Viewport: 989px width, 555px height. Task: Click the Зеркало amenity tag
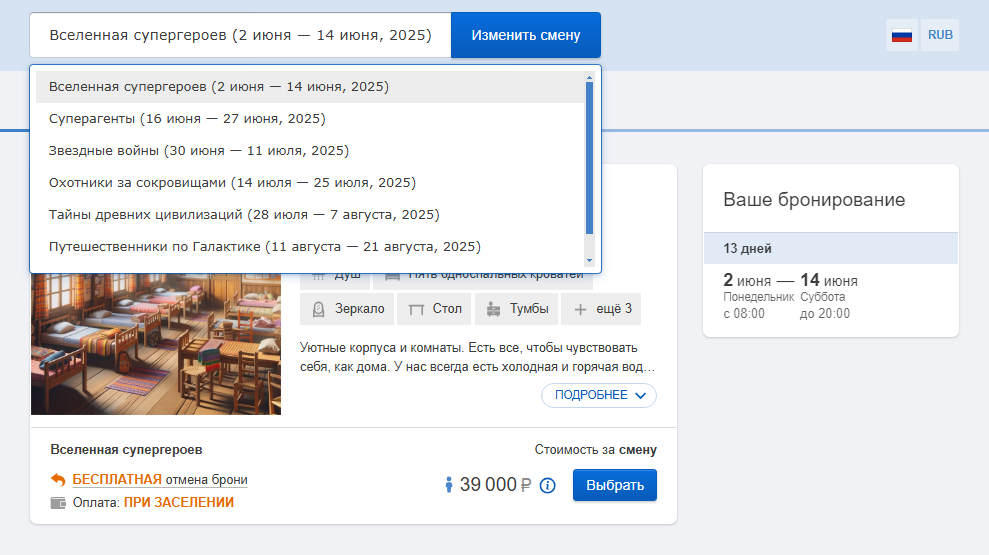[x=347, y=309]
